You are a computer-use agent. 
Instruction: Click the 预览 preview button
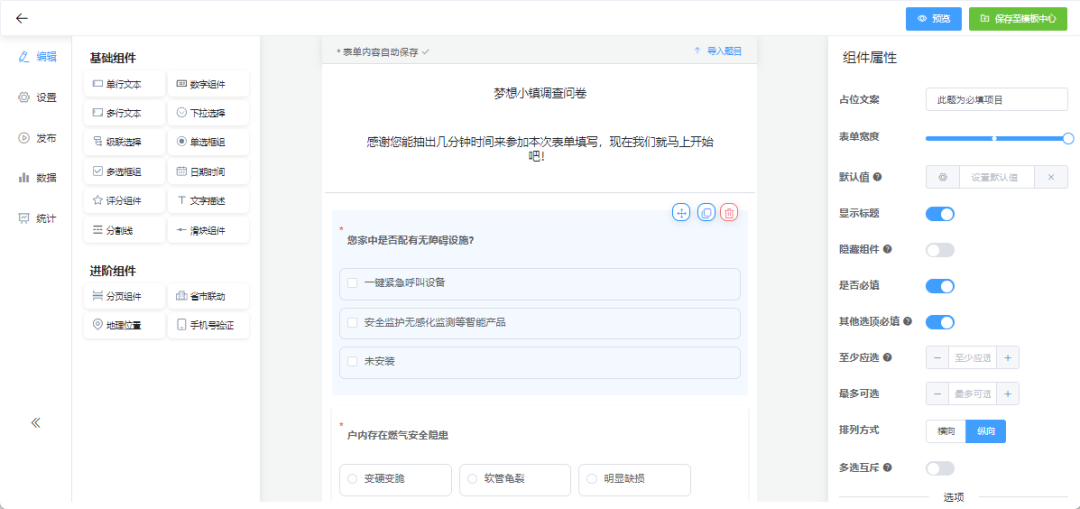click(933, 19)
